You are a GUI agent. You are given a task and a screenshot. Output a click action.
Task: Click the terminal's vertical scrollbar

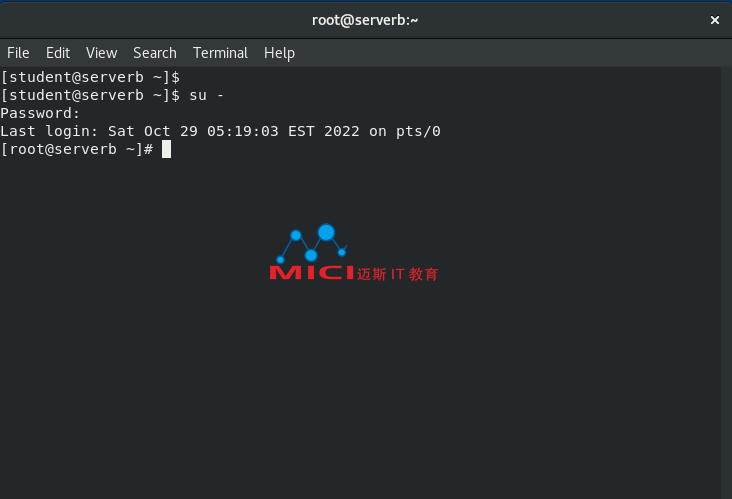(726, 282)
